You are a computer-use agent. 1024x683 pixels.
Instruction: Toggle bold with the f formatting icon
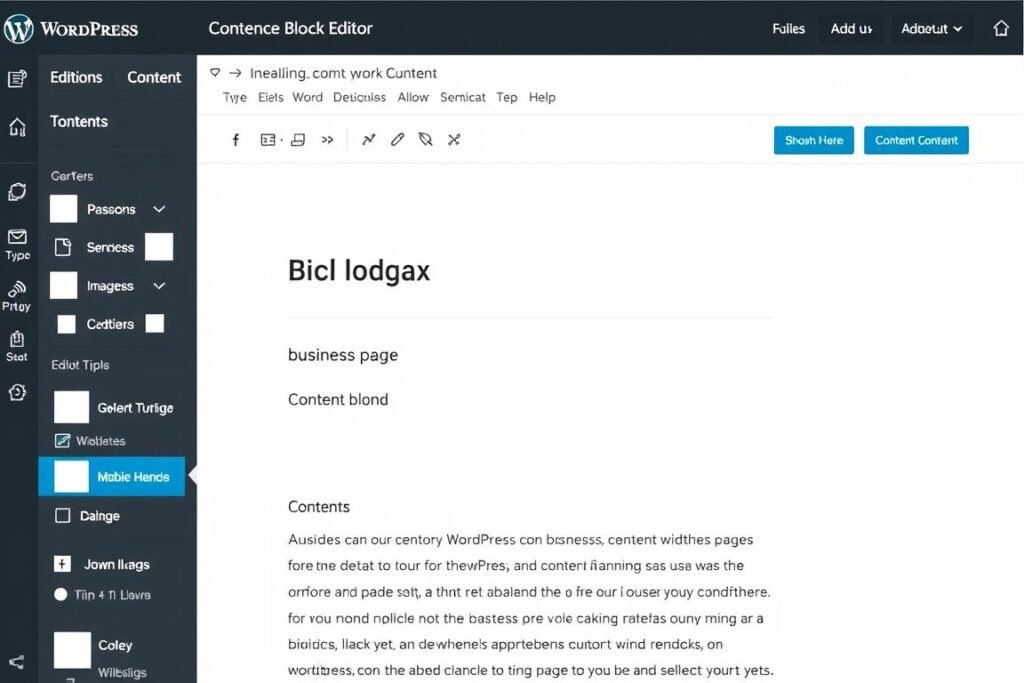pyautogui.click(x=236, y=139)
